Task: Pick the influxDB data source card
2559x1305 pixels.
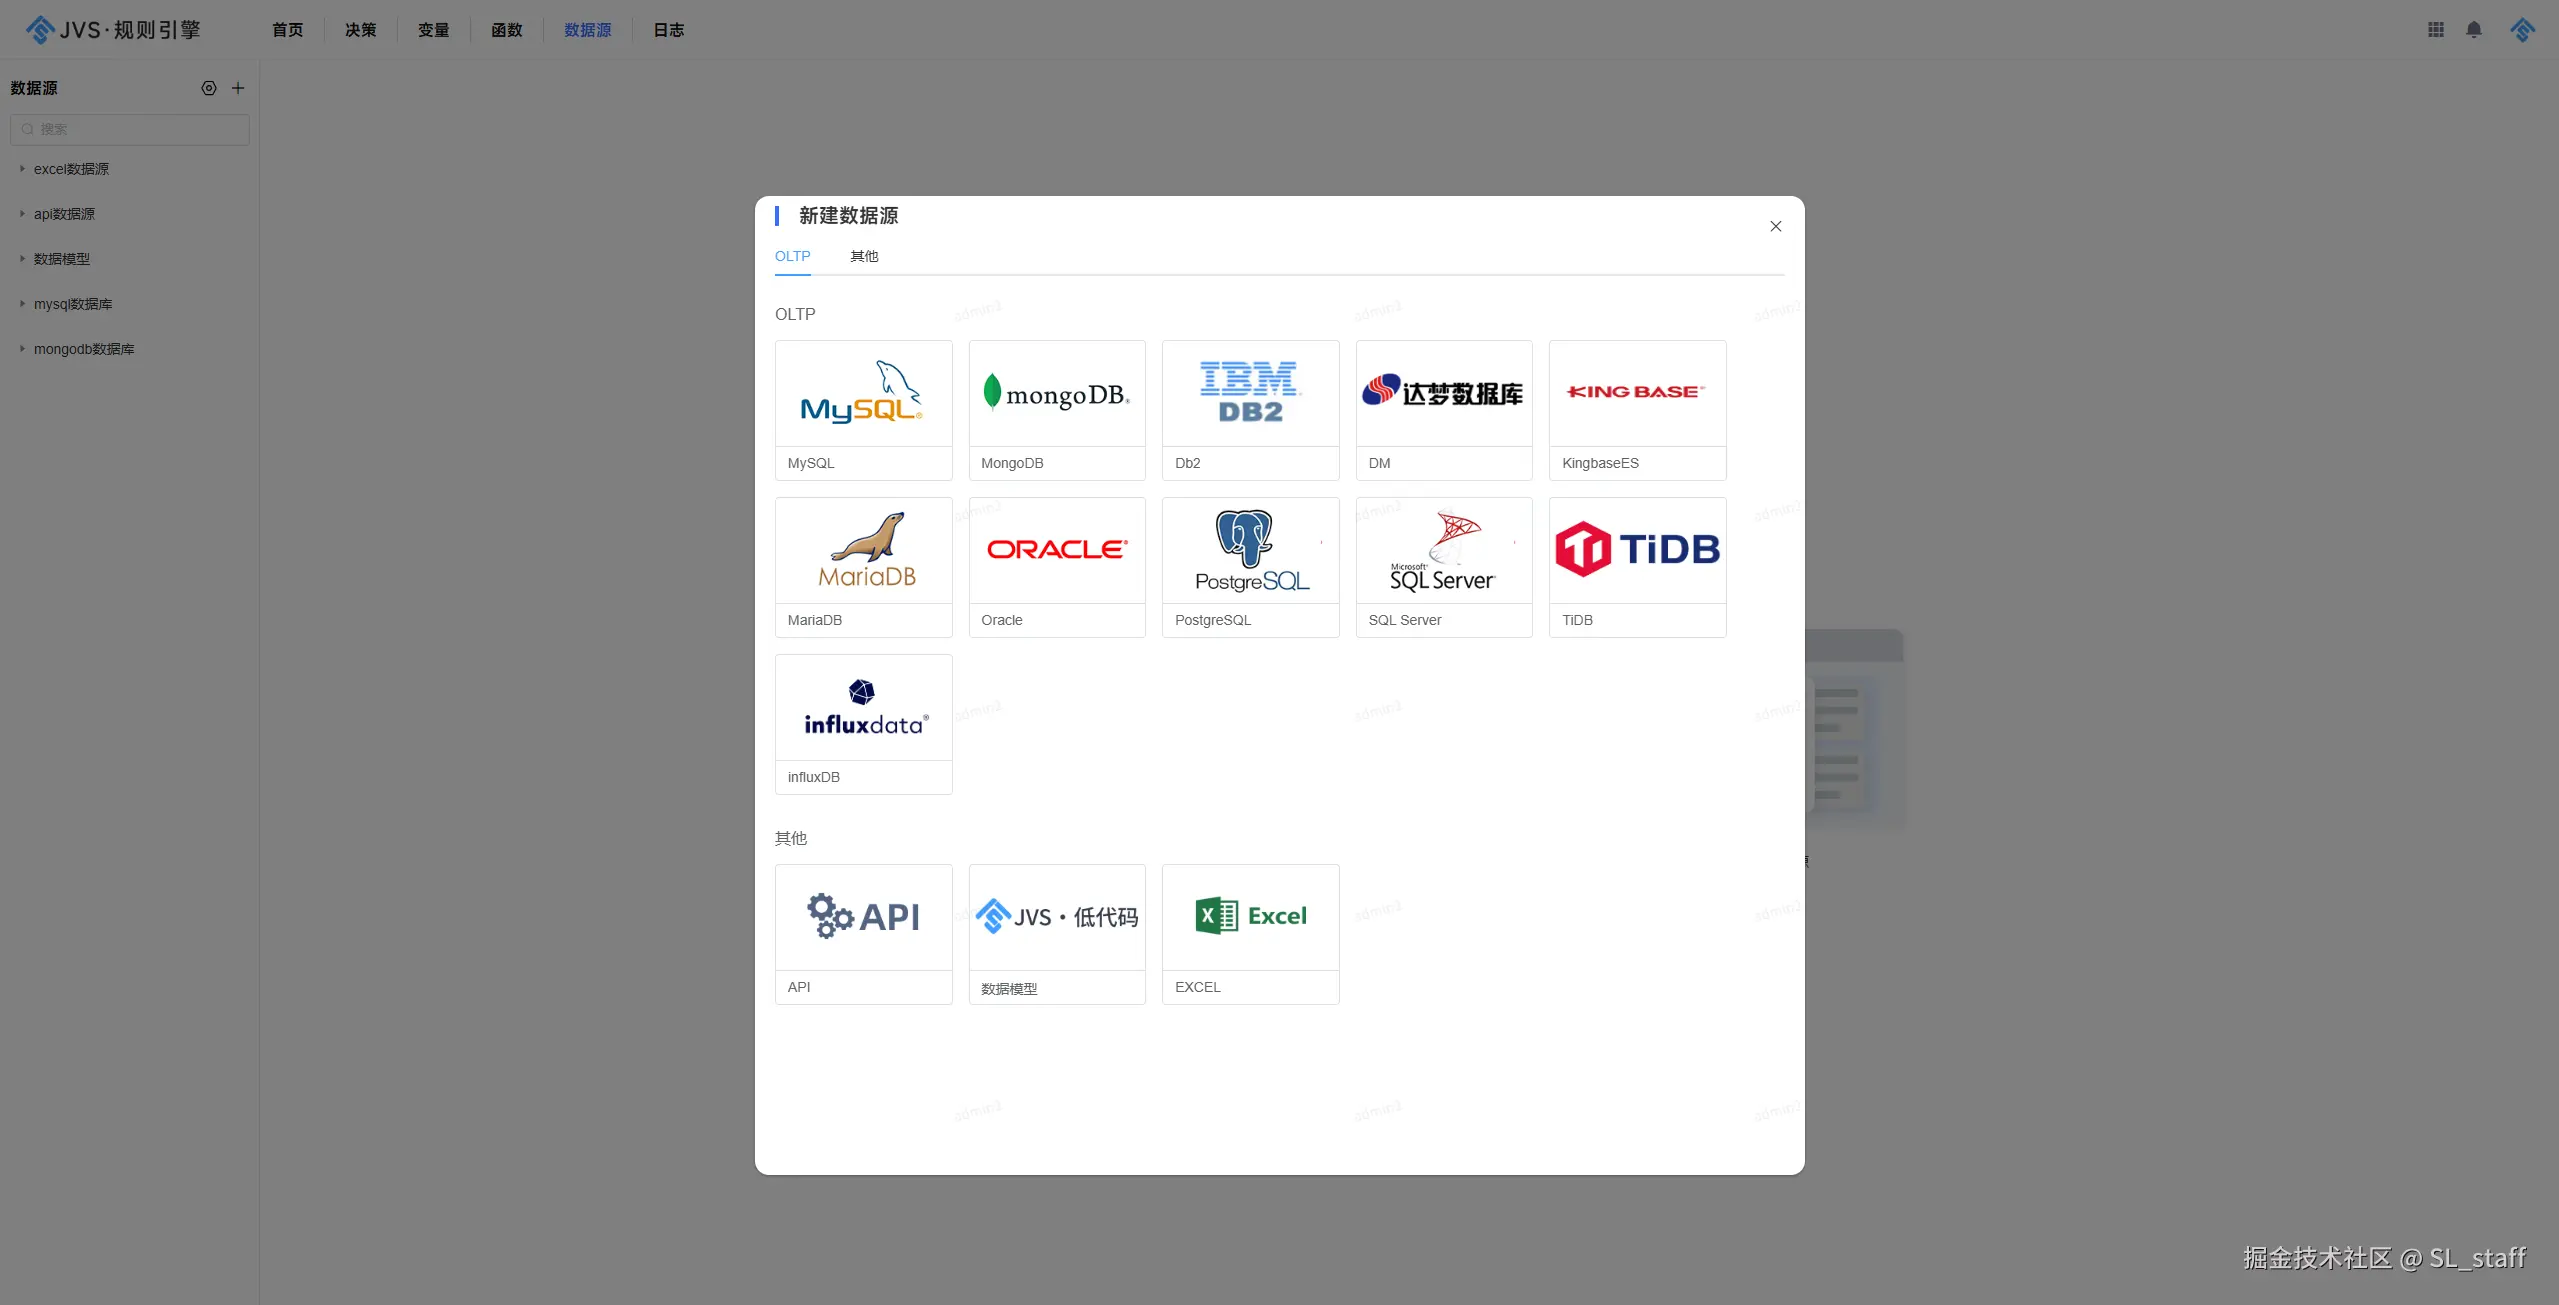Action: [x=863, y=723]
